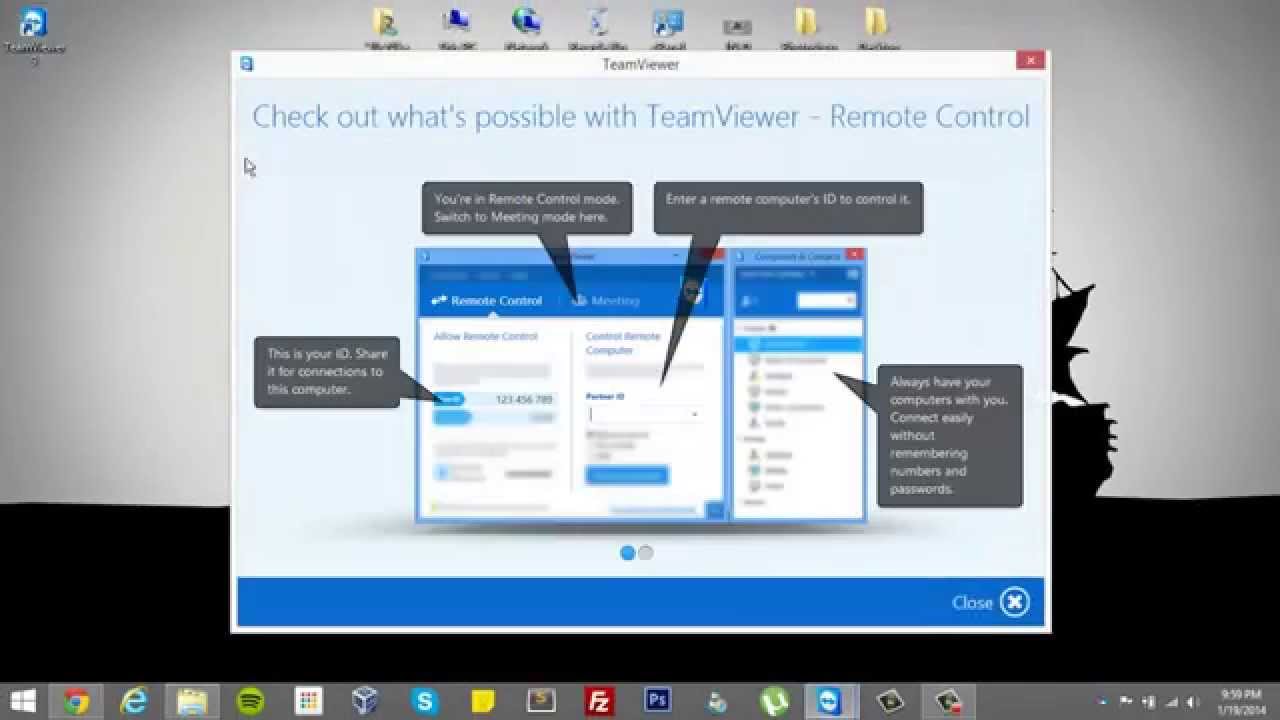Open FileZilla from the taskbar

click(599, 701)
